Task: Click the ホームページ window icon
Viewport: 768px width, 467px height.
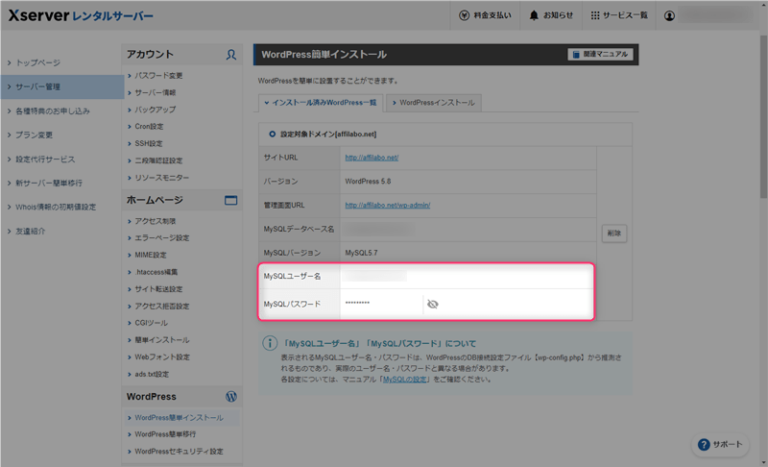Action: pyautogui.click(x=231, y=200)
